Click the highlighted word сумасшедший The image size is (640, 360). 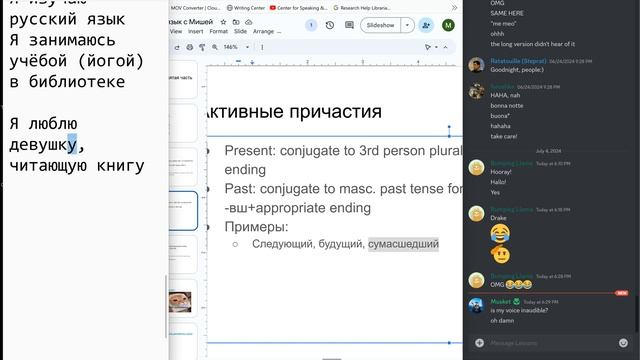click(x=403, y=244)
